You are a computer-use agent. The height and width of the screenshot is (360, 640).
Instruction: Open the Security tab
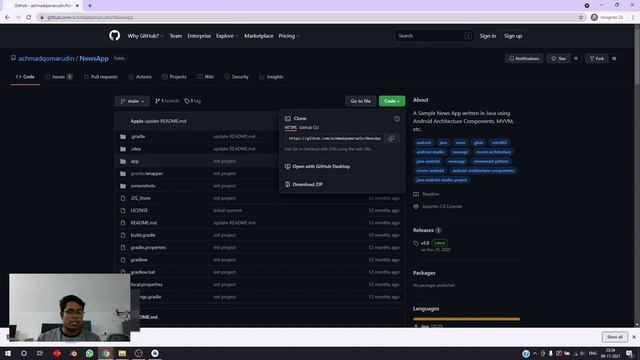pyautogui.click(x=237, y=77)
